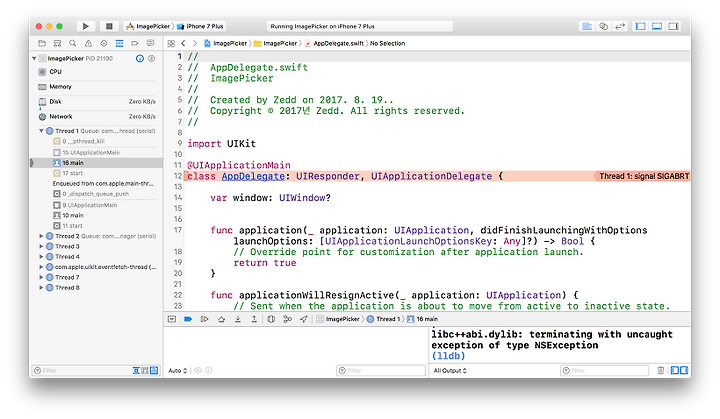
Task: Toggle the Navigator panel visibility
Action: point(641,26)
